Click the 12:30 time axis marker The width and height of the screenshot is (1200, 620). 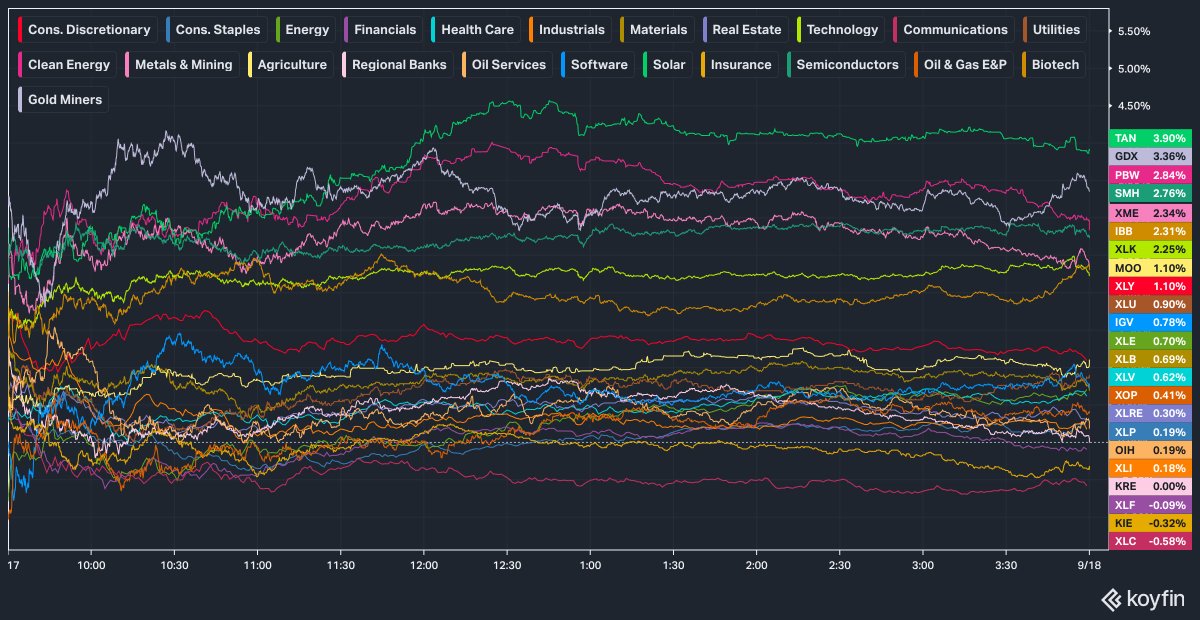pos(507,565)
